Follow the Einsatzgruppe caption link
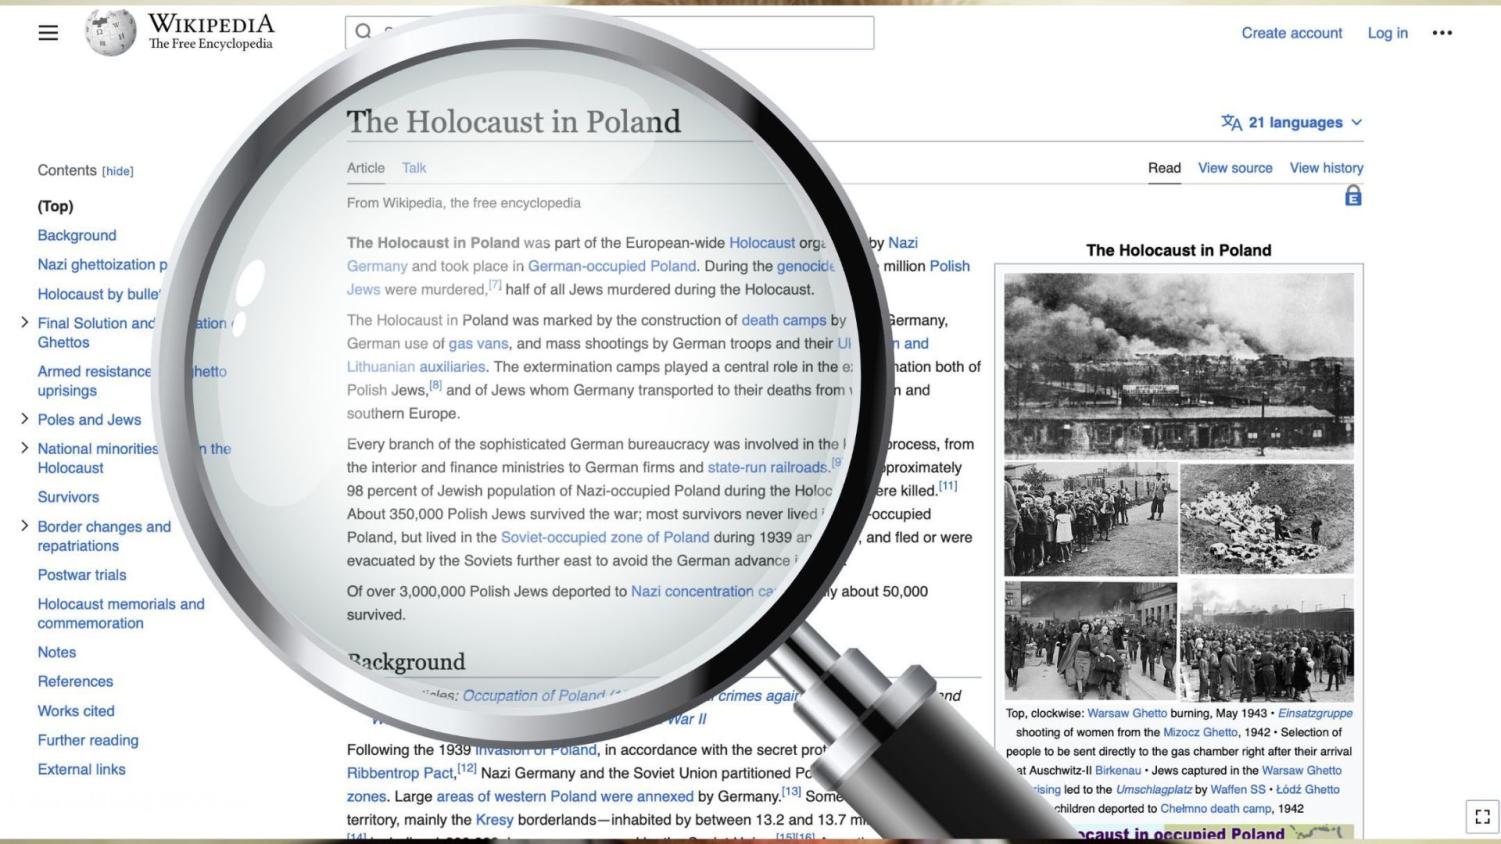1501x844 pixels. pos(1315,713)
